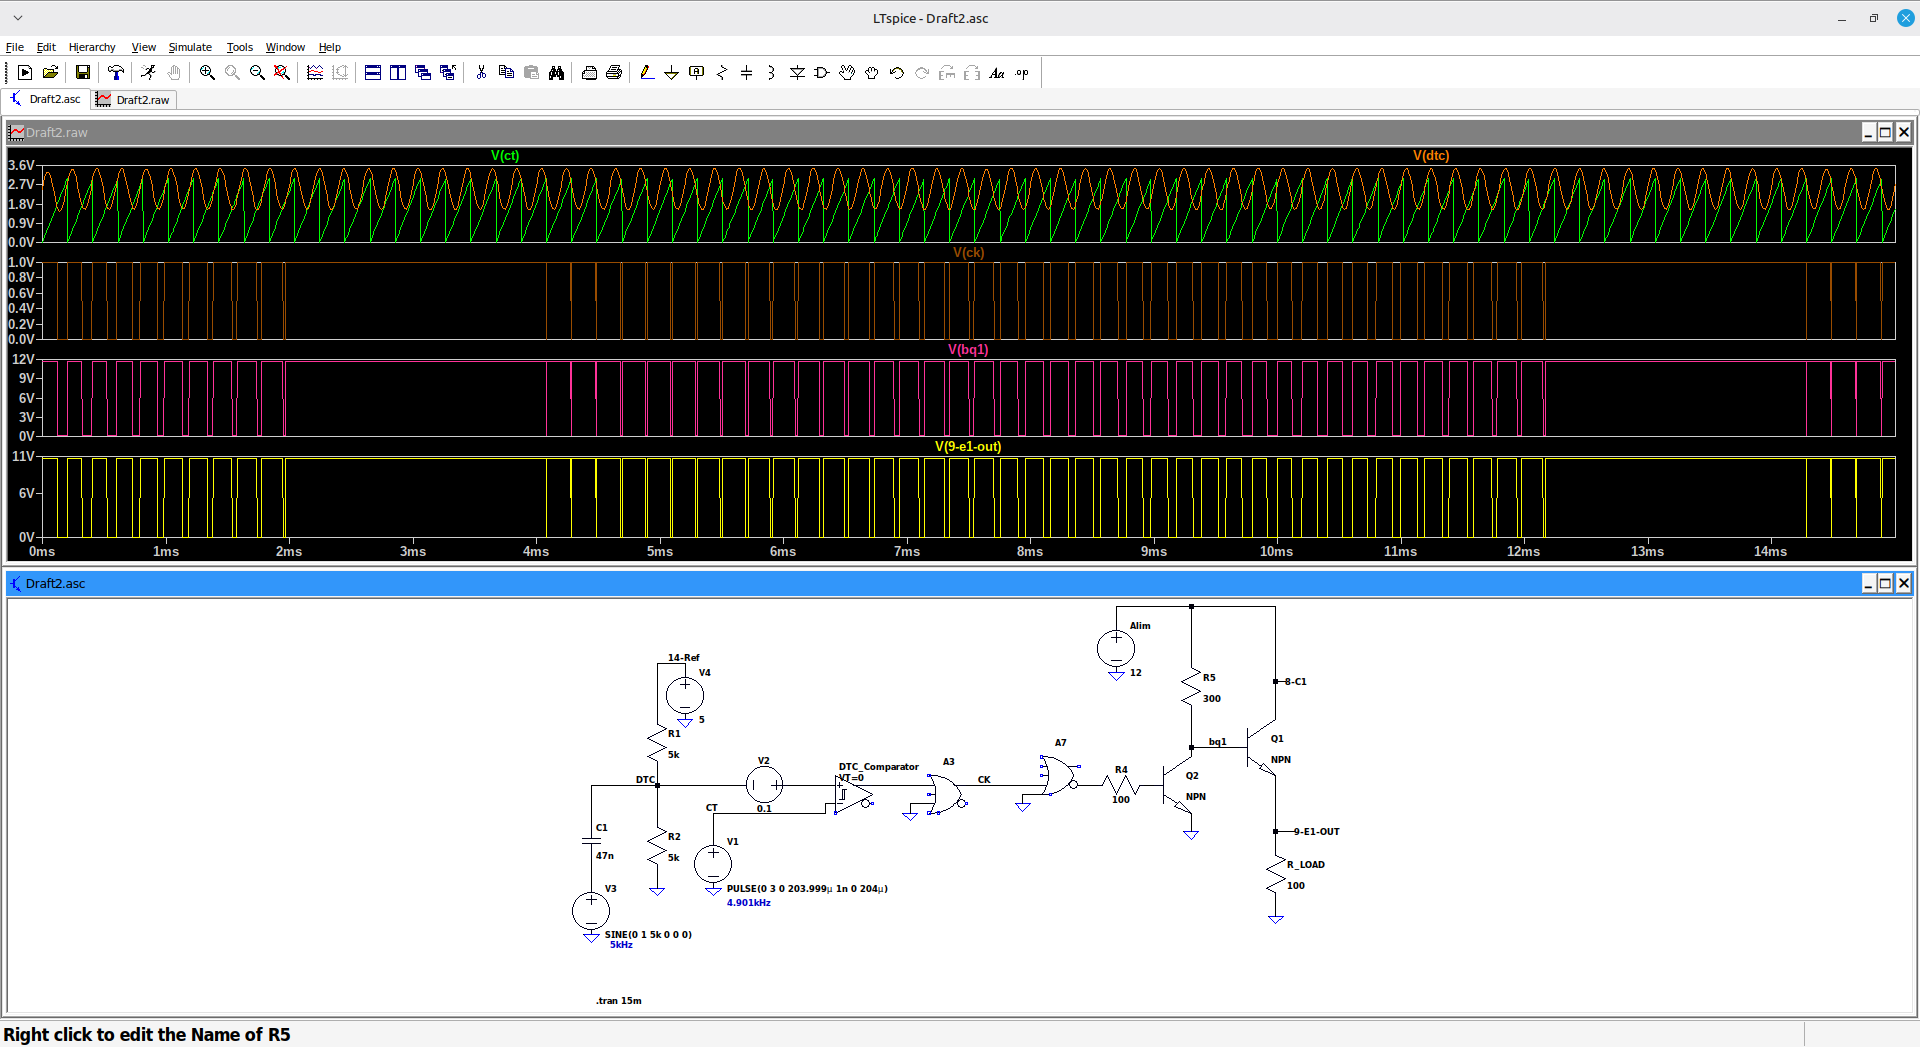Viewport: 1920px width, 1047px height.
Task: Click the Undo arrow icon
Action: 897,73
